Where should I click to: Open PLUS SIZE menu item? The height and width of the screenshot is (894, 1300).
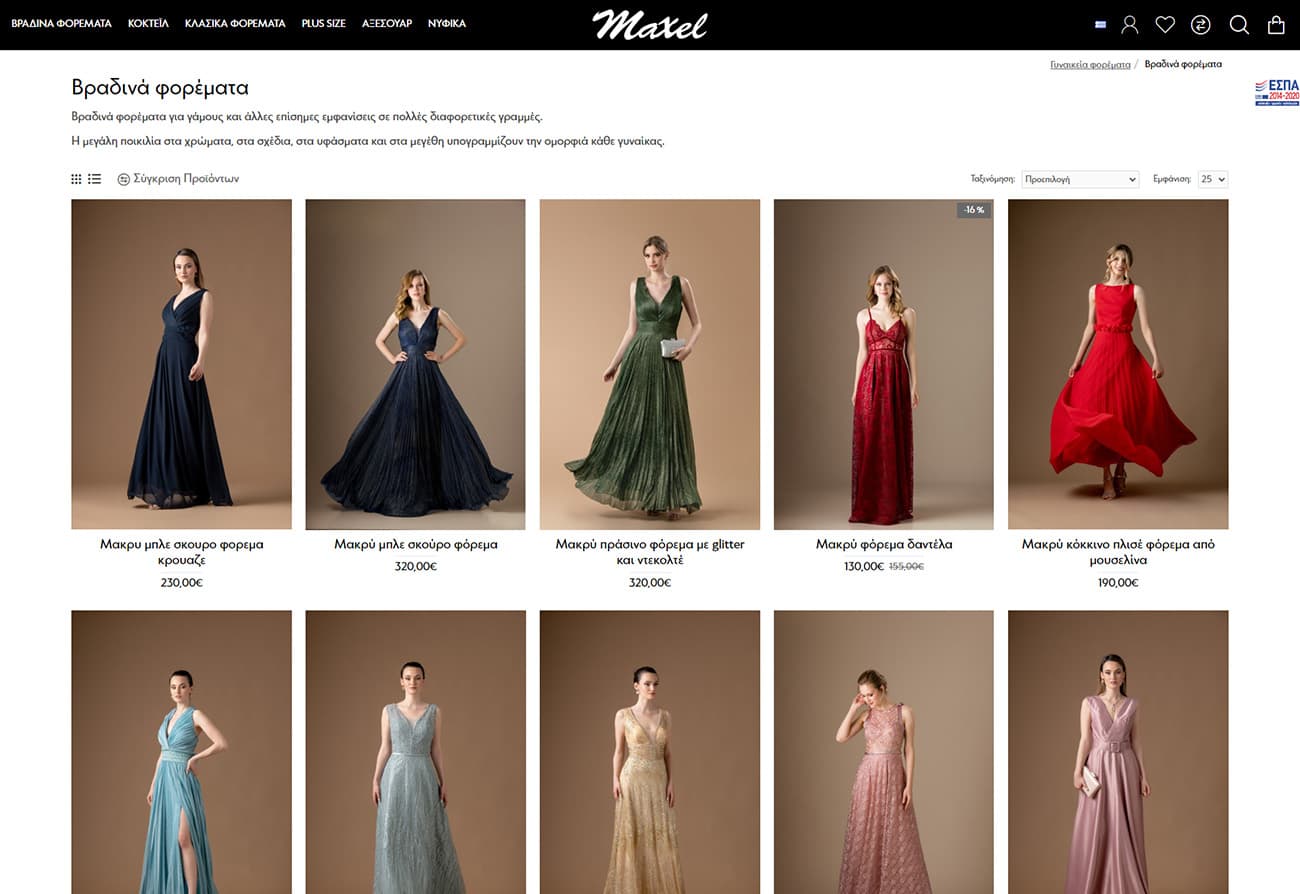(x=324, y=23)
